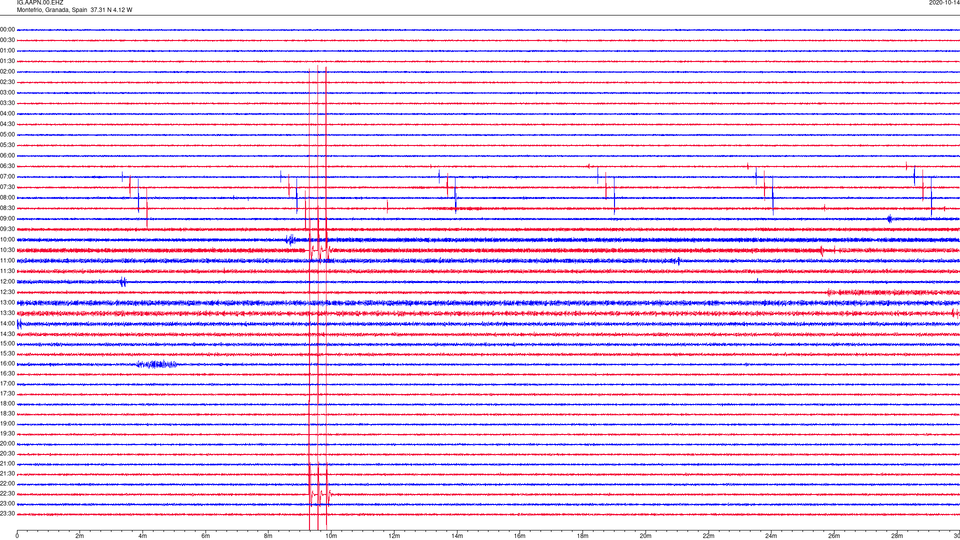960x540 pixels.
Task: Click the 6m axis tick label
Action: (x=205, y=536)
